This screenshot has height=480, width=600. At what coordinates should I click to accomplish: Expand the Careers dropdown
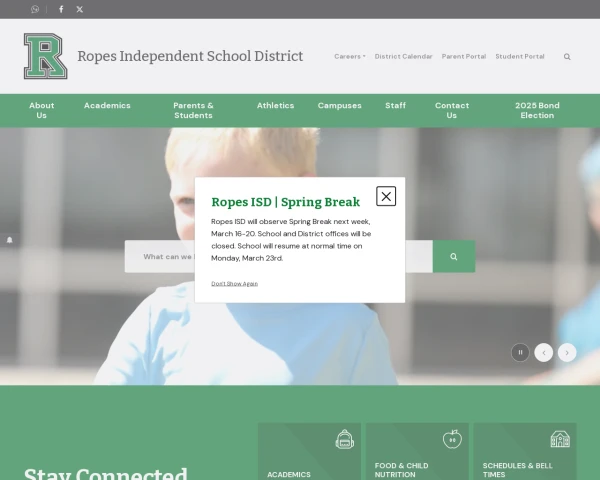[x=350, y=56]
